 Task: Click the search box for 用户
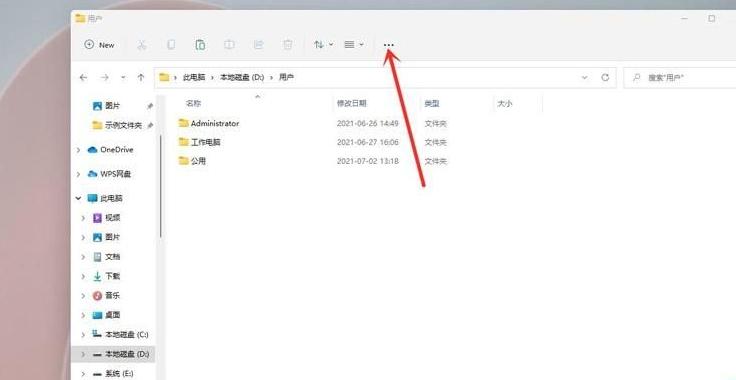pyautogui.click(x=680, y=77)
